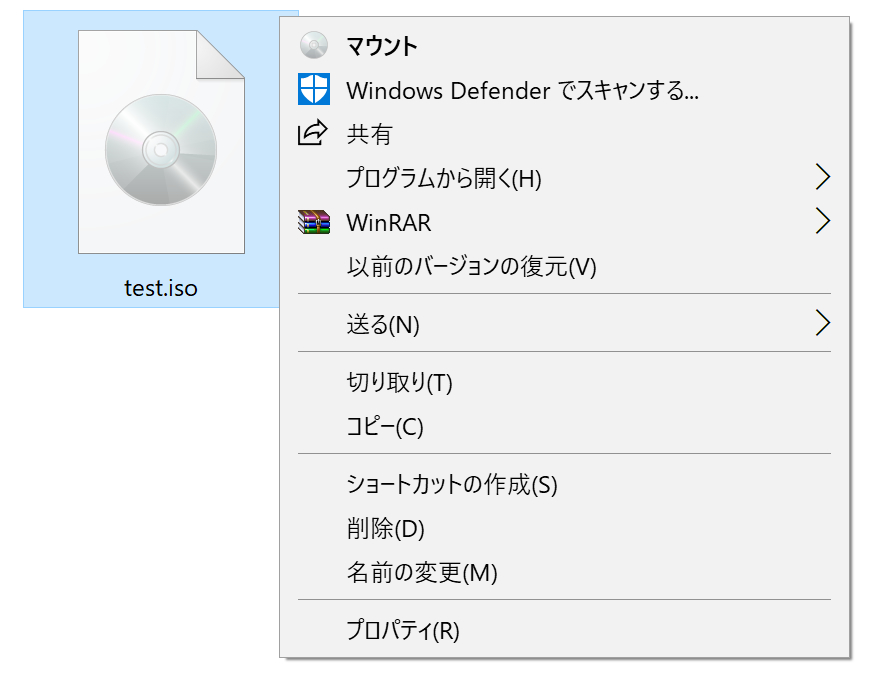This screenshot has width=874, height=675.
Task: Click the share arrow icon next to 共有
Action: coord(314,134)
